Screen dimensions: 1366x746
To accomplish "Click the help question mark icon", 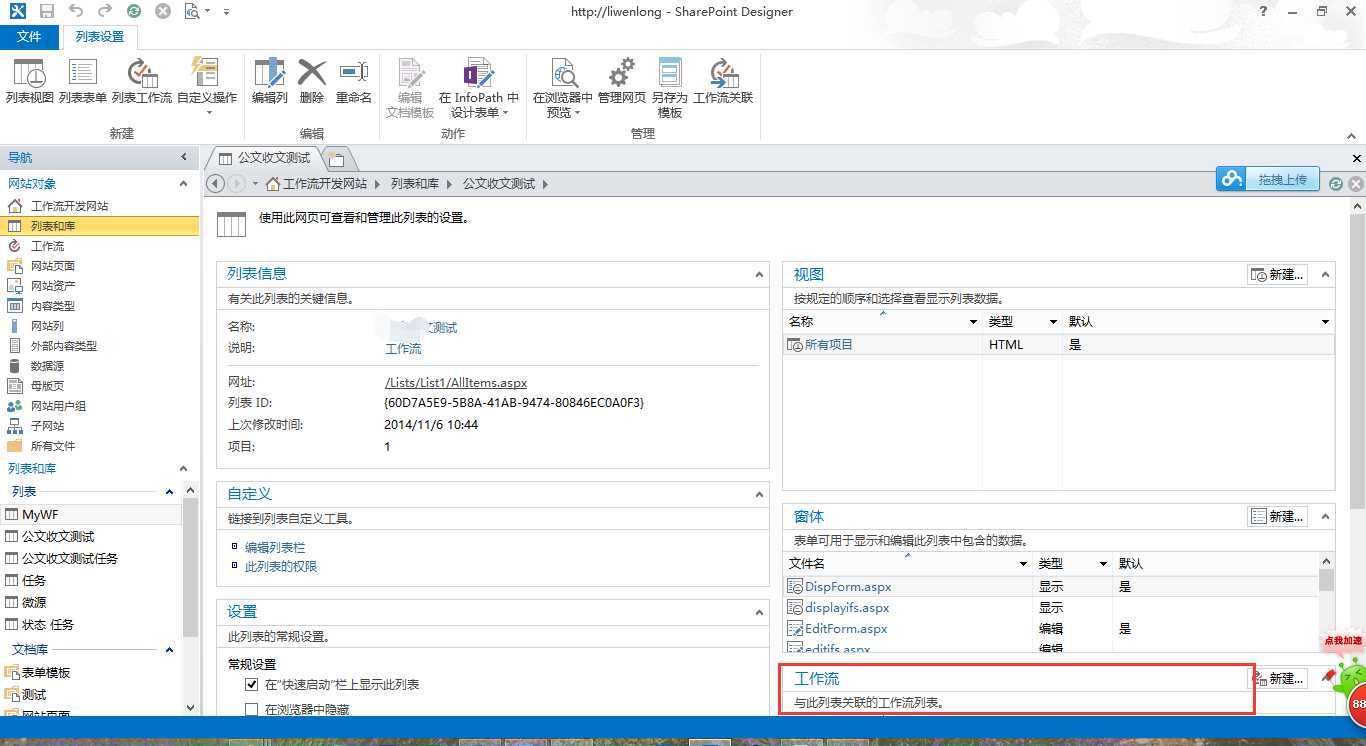I will pyautogui.click(x=1264, y=11).
